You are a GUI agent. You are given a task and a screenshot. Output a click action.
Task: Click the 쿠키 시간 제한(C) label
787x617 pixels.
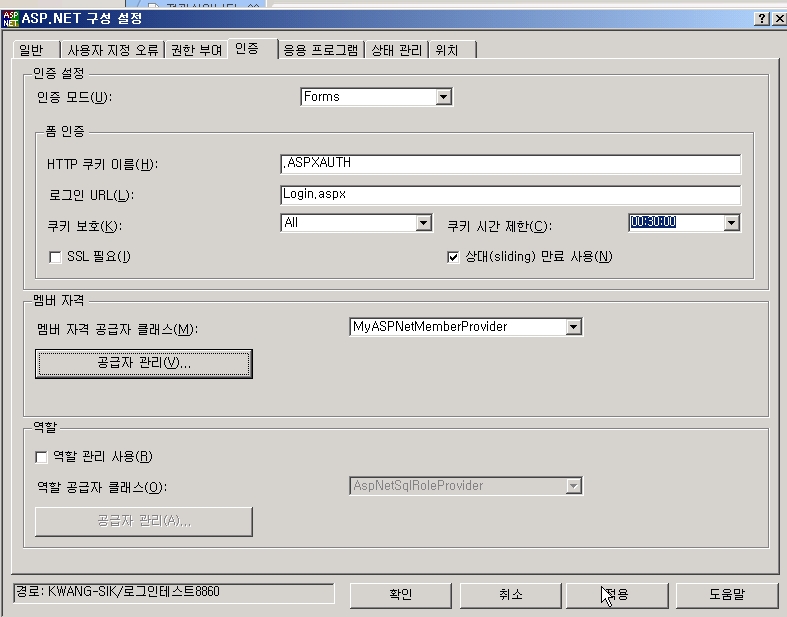(499, 226)
